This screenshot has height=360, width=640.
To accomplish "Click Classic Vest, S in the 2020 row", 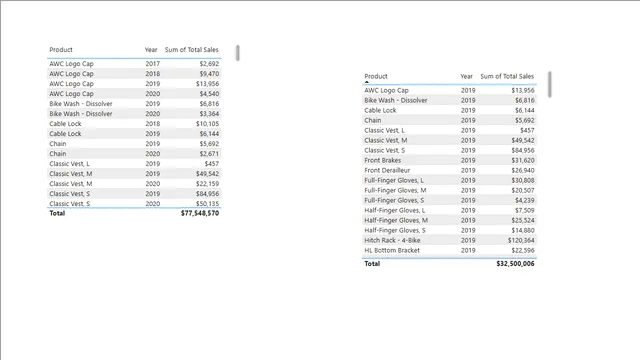I will (70, 204).
